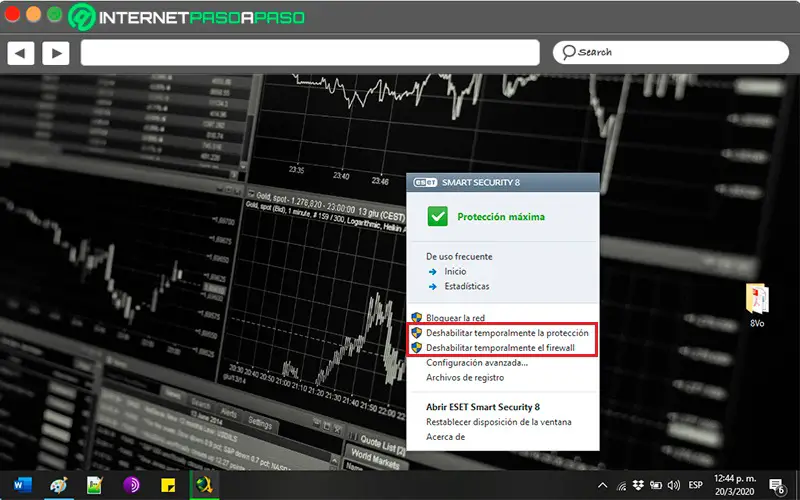
Task: Click the back arrow navigation button
Action: (20, 53)
